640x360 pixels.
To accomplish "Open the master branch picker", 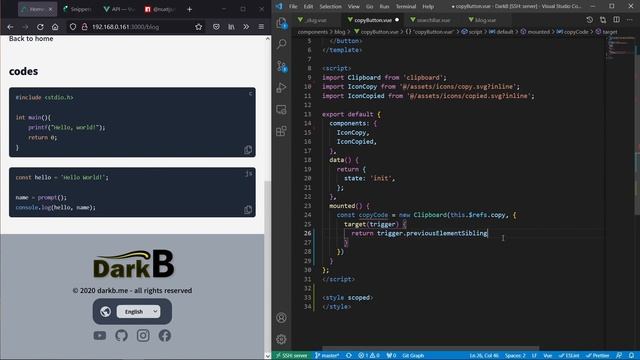I will click(327, 356).
